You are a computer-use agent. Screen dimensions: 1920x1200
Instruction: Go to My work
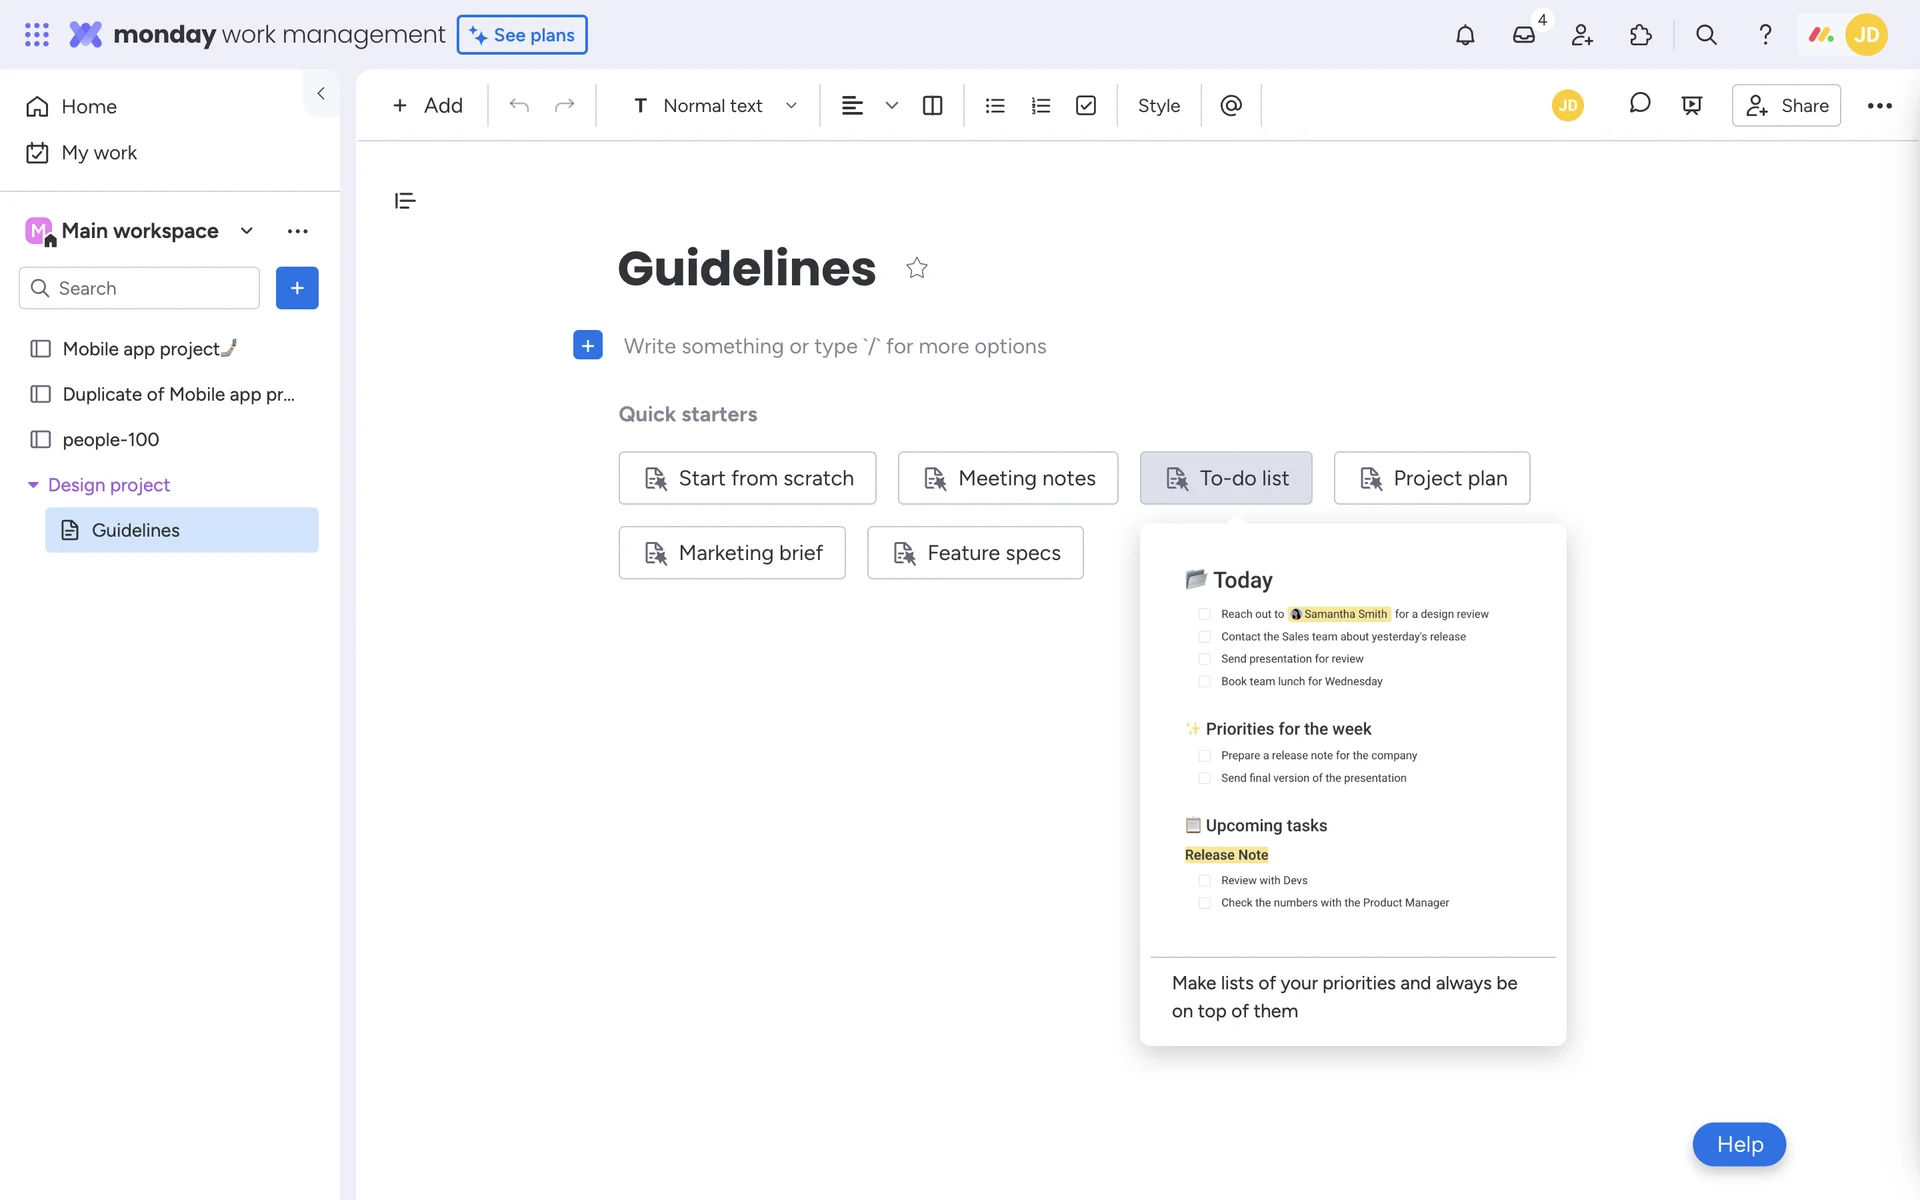tap(98, 153)
